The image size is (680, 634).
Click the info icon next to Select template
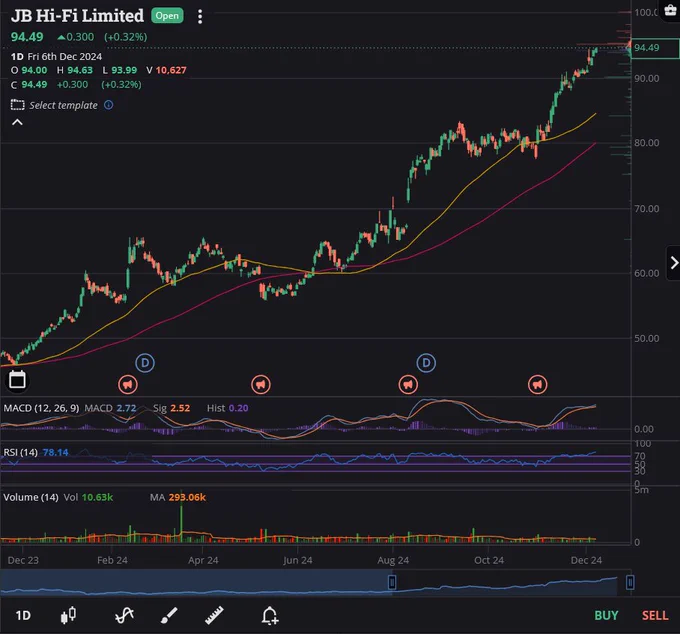(108, 105)
